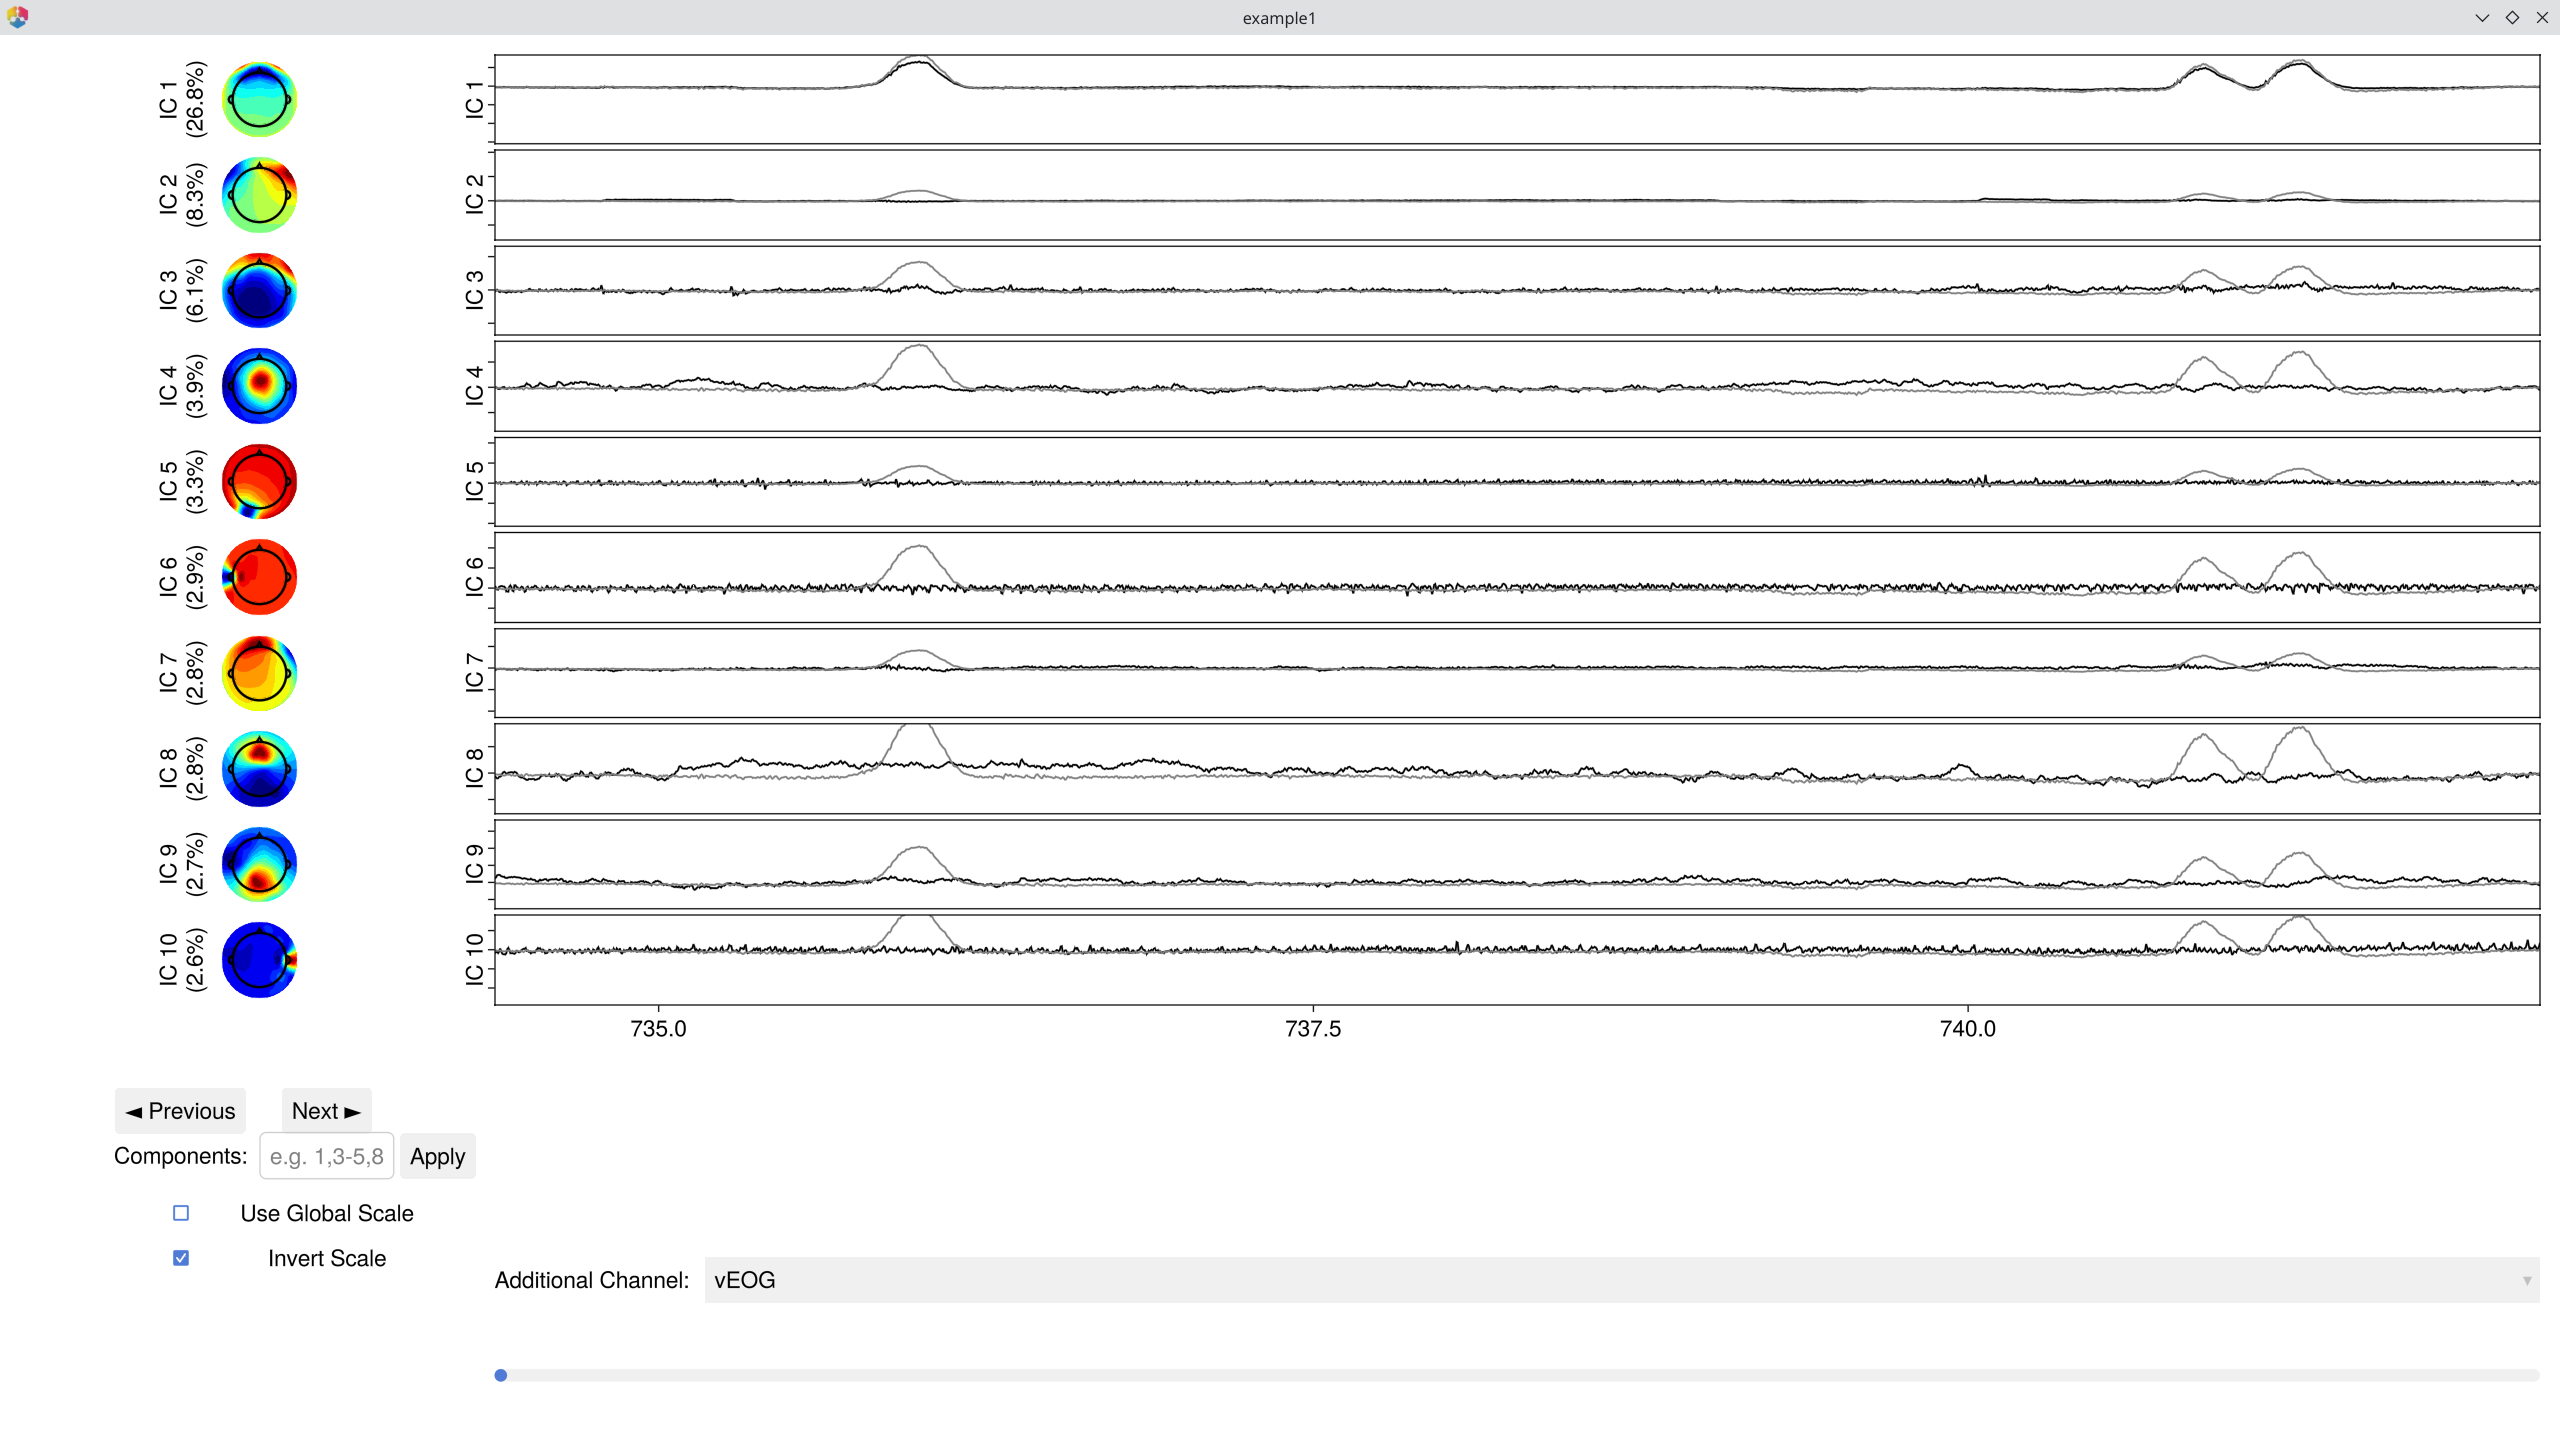The height and width of the screenshot is (1440, 2560).
Task: Click the Previous button
Action: coord(180,1110)
